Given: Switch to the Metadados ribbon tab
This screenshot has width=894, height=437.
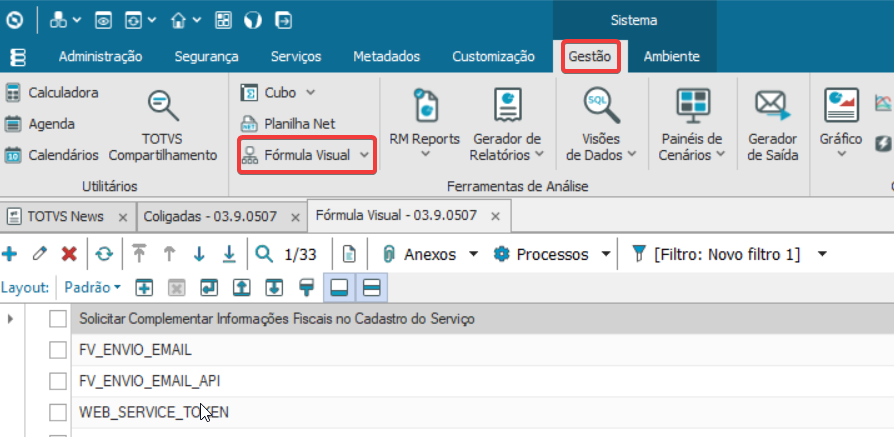Looking at the screenshot, I should pyautogui.click(x=387, y=57).
